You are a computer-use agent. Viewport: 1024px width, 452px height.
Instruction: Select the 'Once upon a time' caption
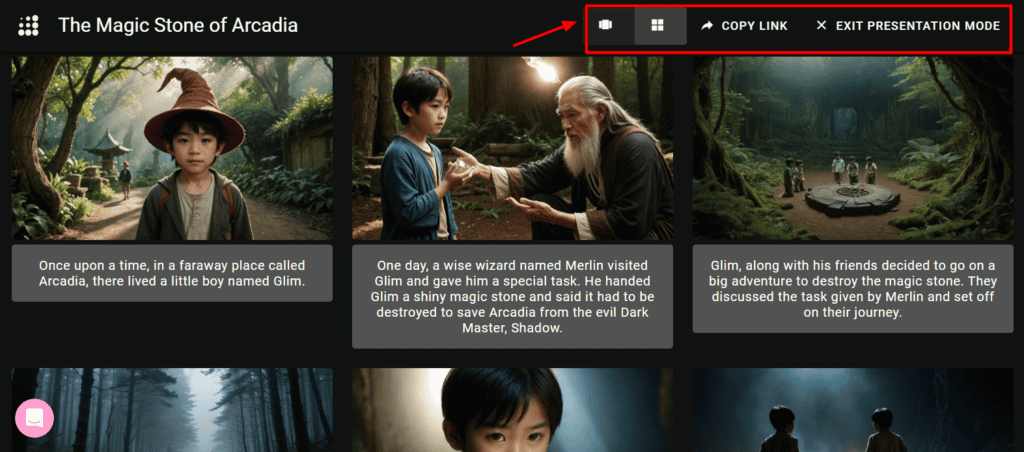pyautogui.click(x=172, y=274)
